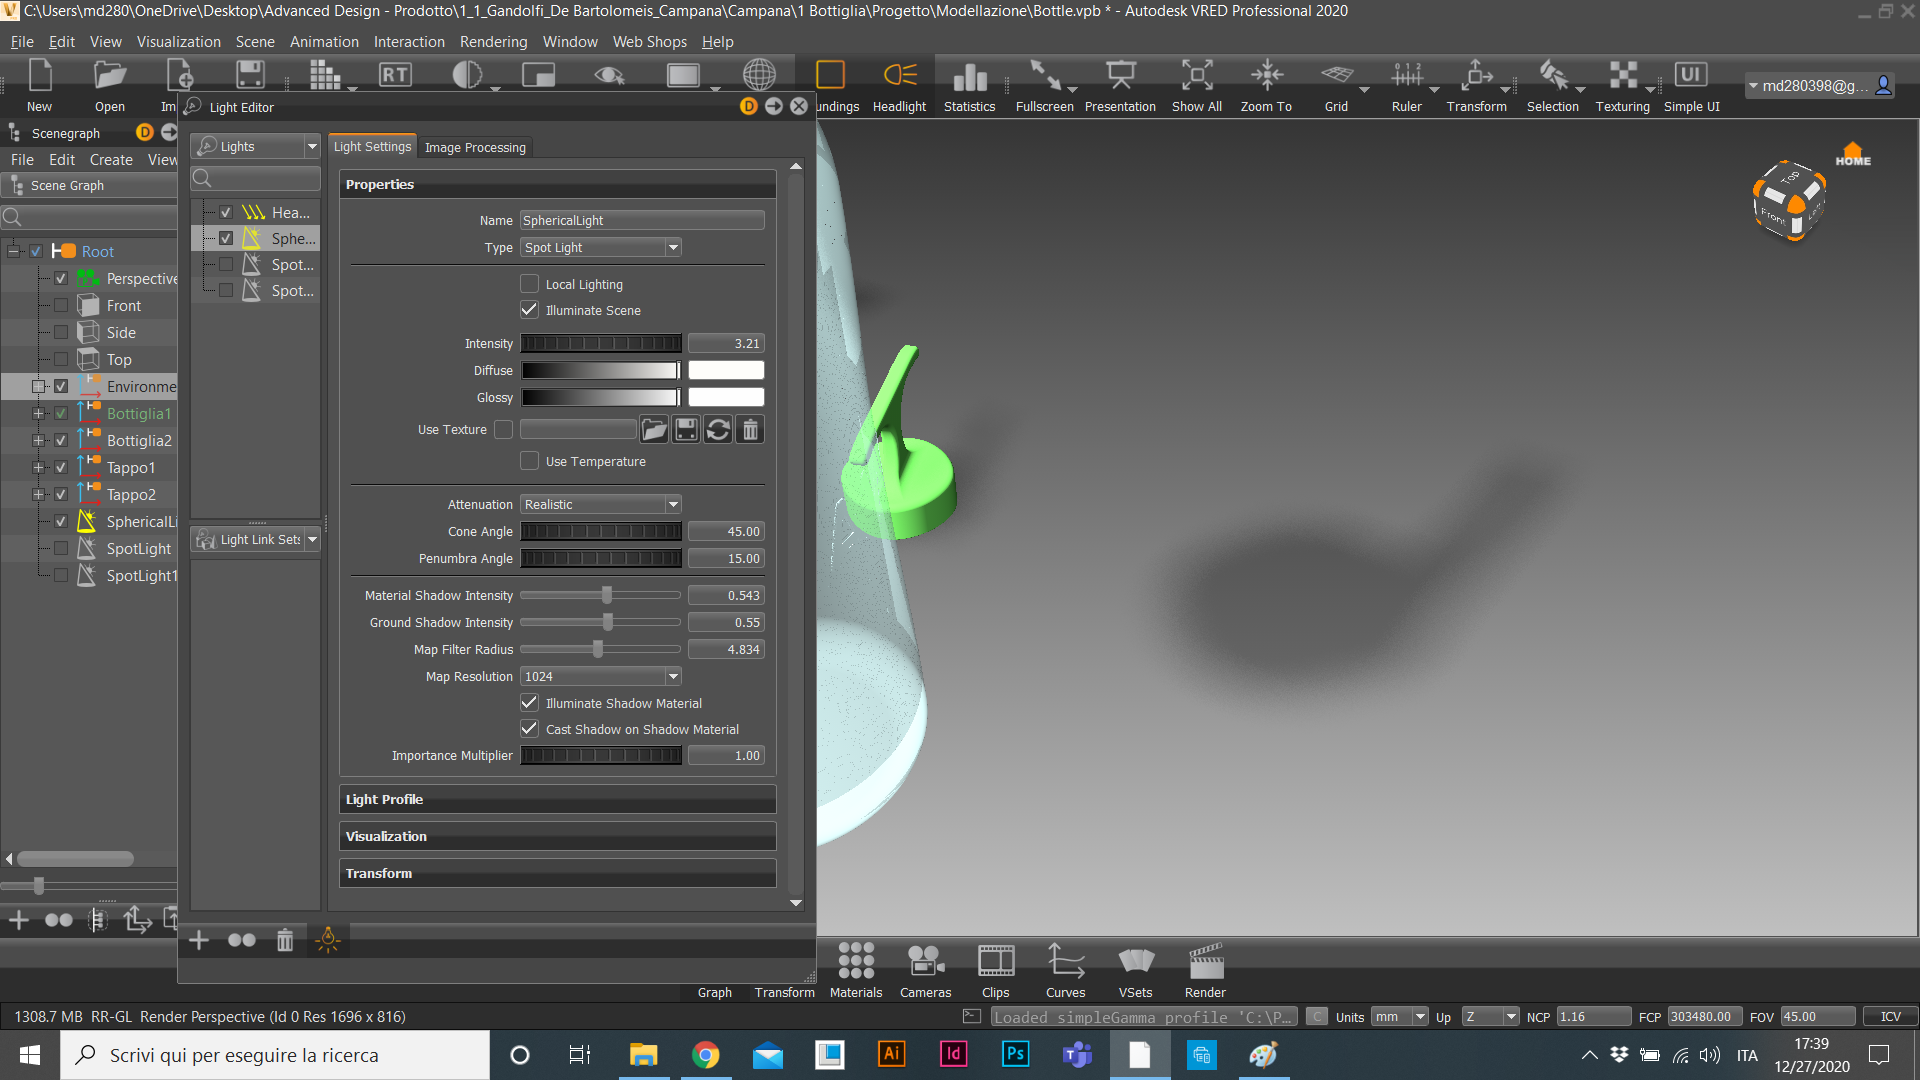Screen dimensions: 1920x1080
Task: Click the Render icon at the bottom
Action: (x=1204, y=968)
